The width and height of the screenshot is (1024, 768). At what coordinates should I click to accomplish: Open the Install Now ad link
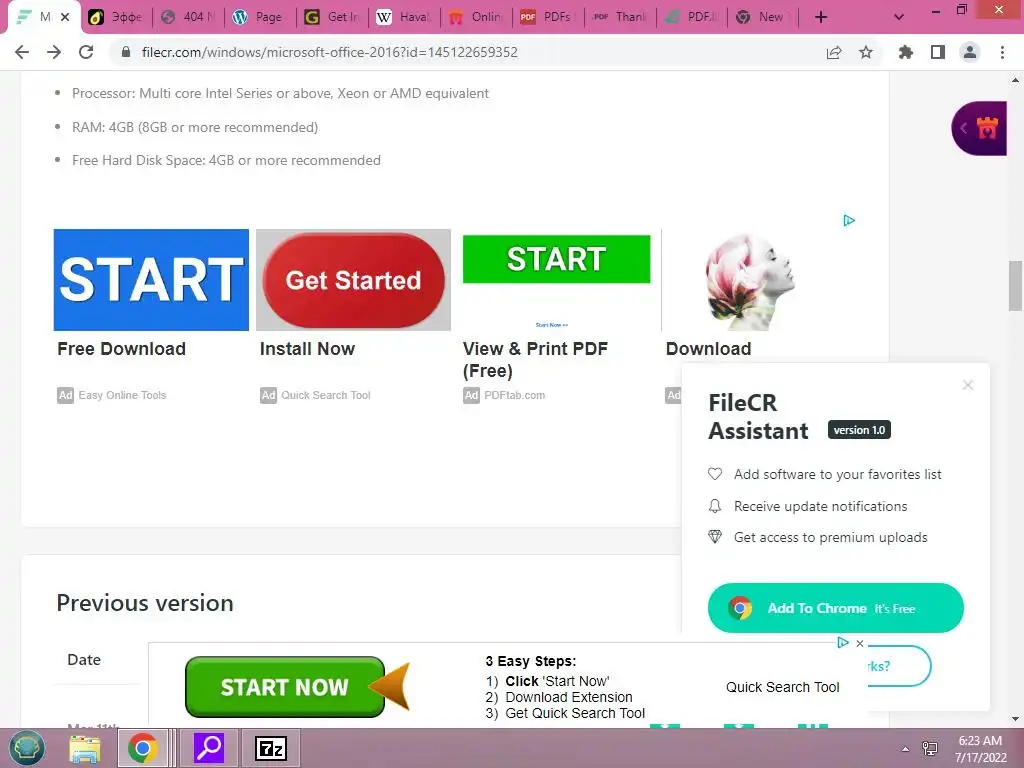click(307, 349)
